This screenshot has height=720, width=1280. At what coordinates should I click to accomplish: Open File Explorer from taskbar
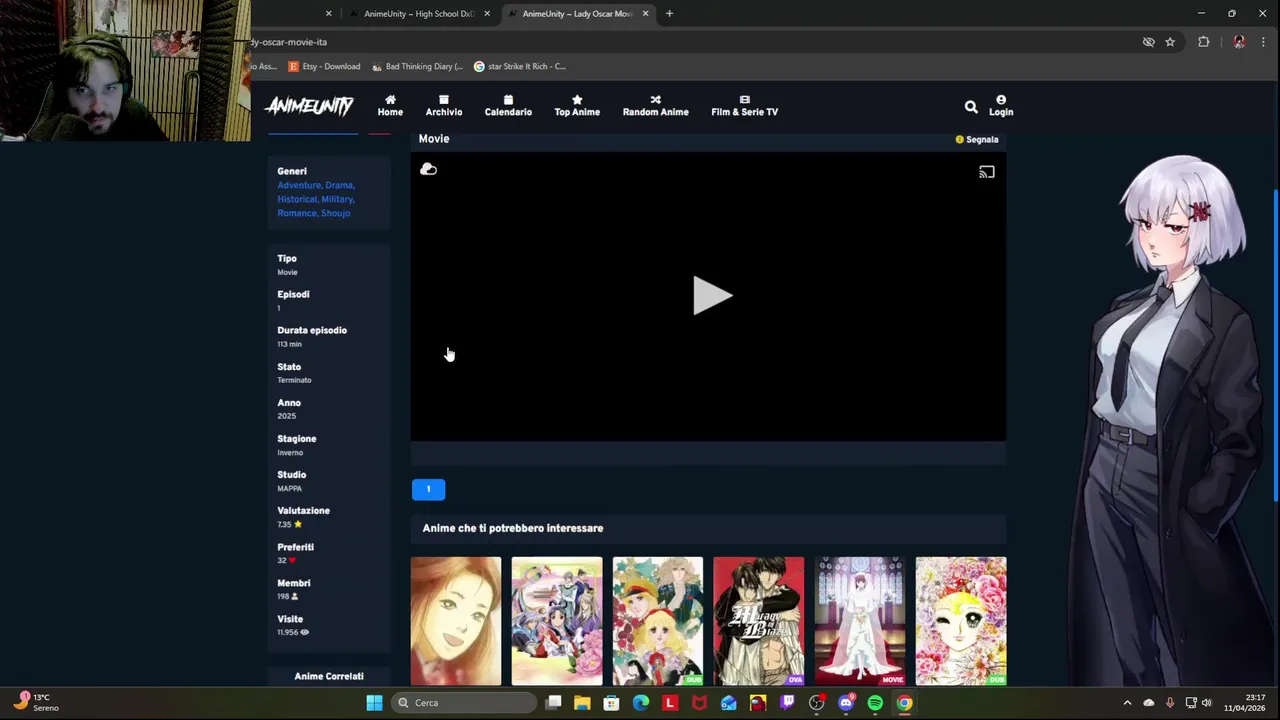point(582,703)
